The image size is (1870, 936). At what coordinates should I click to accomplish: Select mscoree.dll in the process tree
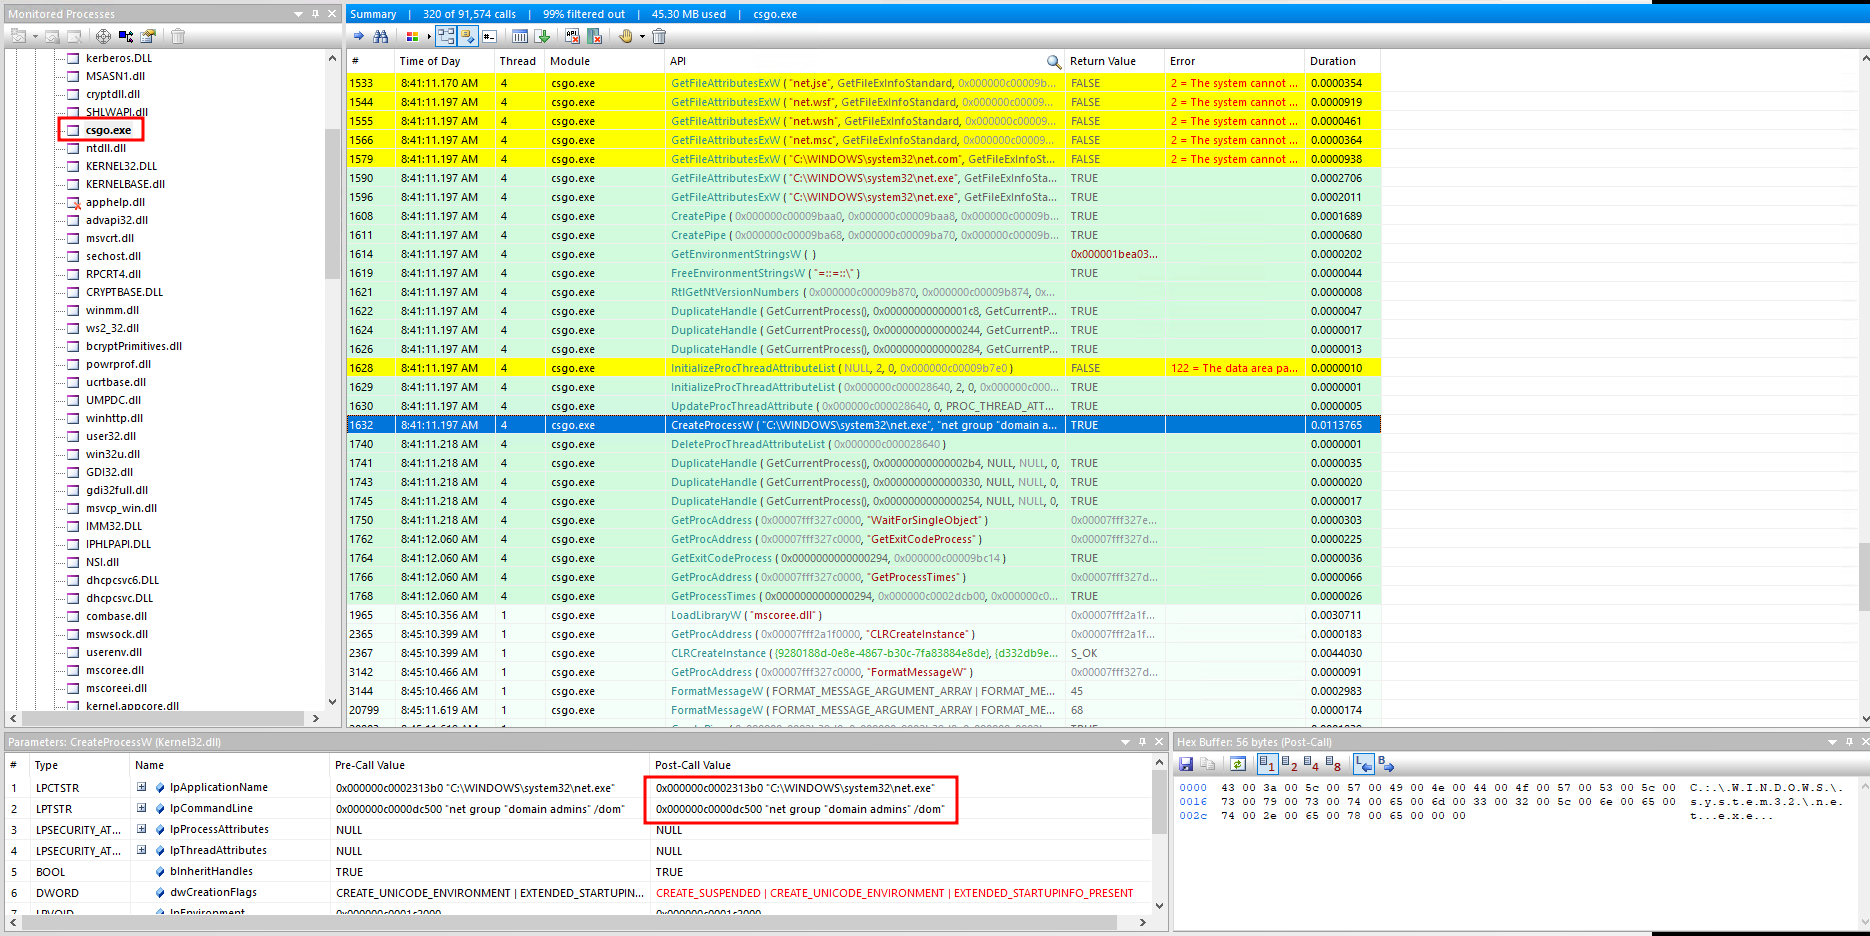[x=115, y=670]
